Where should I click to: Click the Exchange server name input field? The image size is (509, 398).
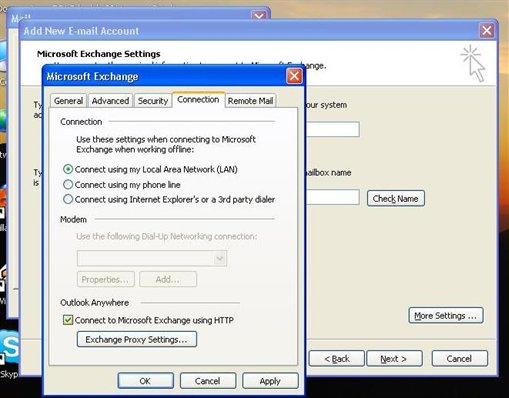332,129
